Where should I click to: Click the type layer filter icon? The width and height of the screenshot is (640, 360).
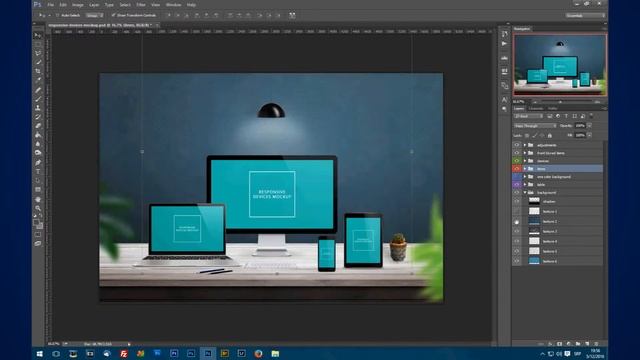click(566, 116)
